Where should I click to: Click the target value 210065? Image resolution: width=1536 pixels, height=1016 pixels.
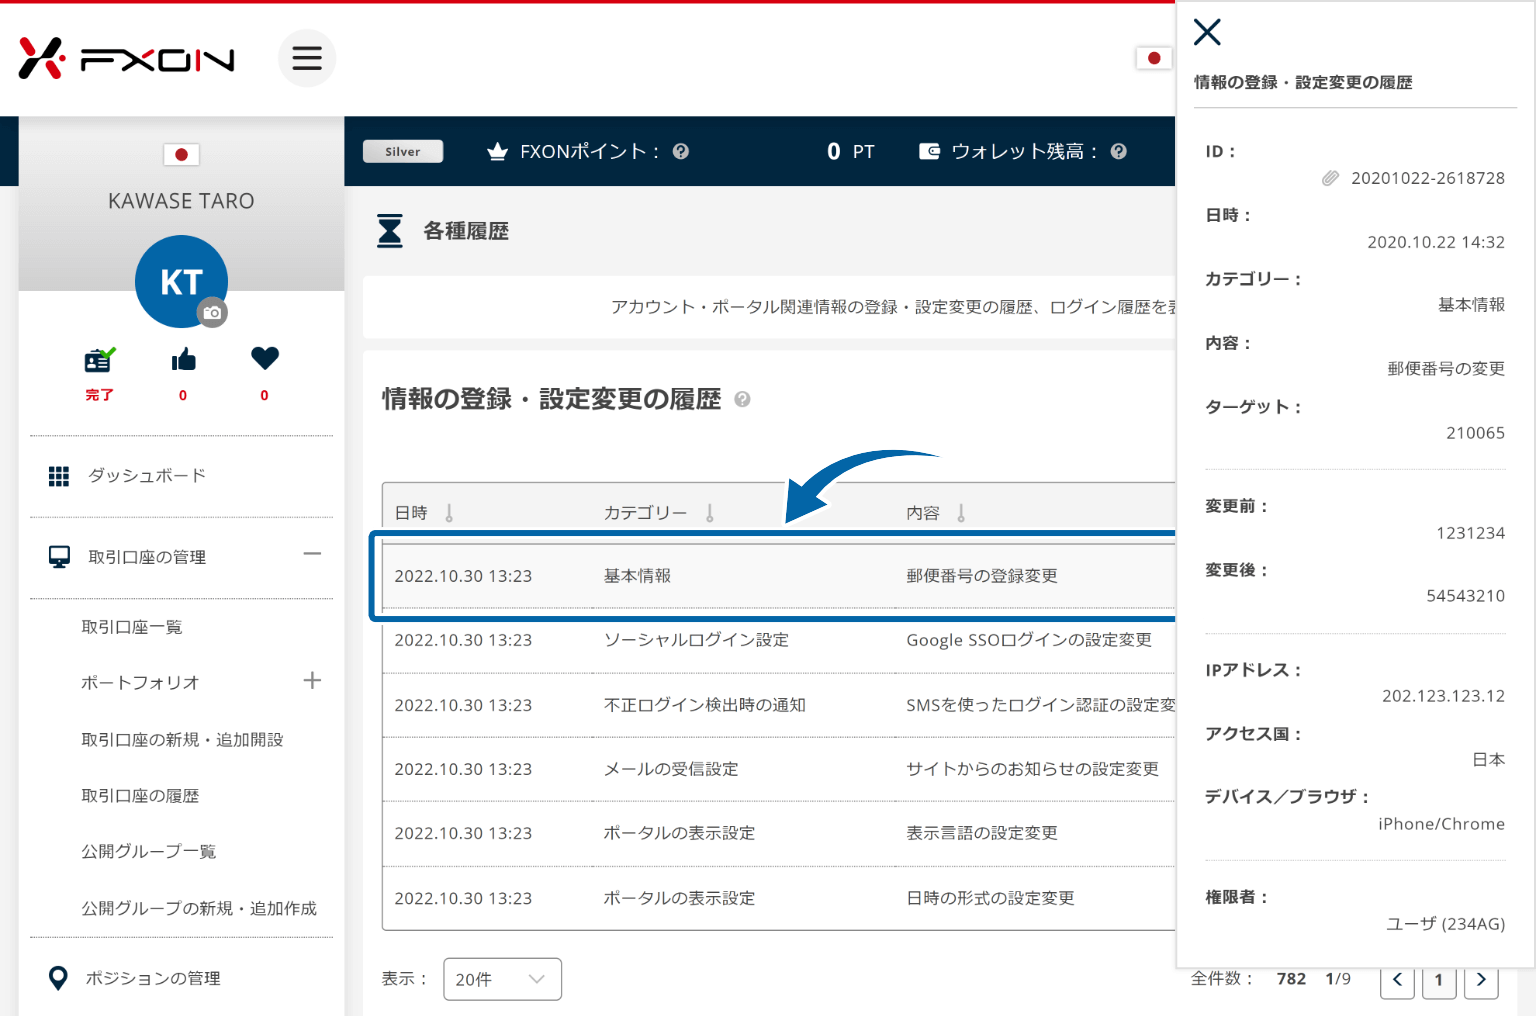[1476, 433]
